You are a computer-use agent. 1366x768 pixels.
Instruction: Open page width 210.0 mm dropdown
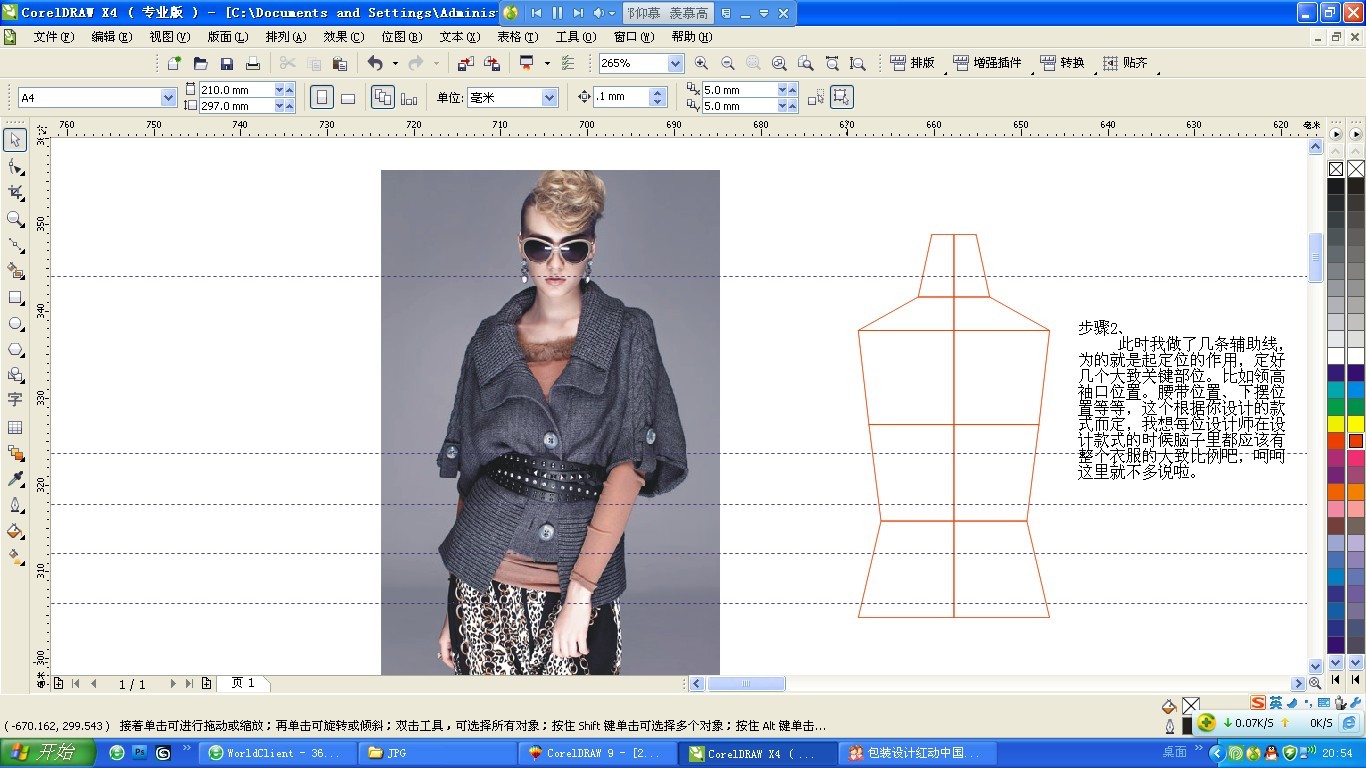click(x=279, y=90)
